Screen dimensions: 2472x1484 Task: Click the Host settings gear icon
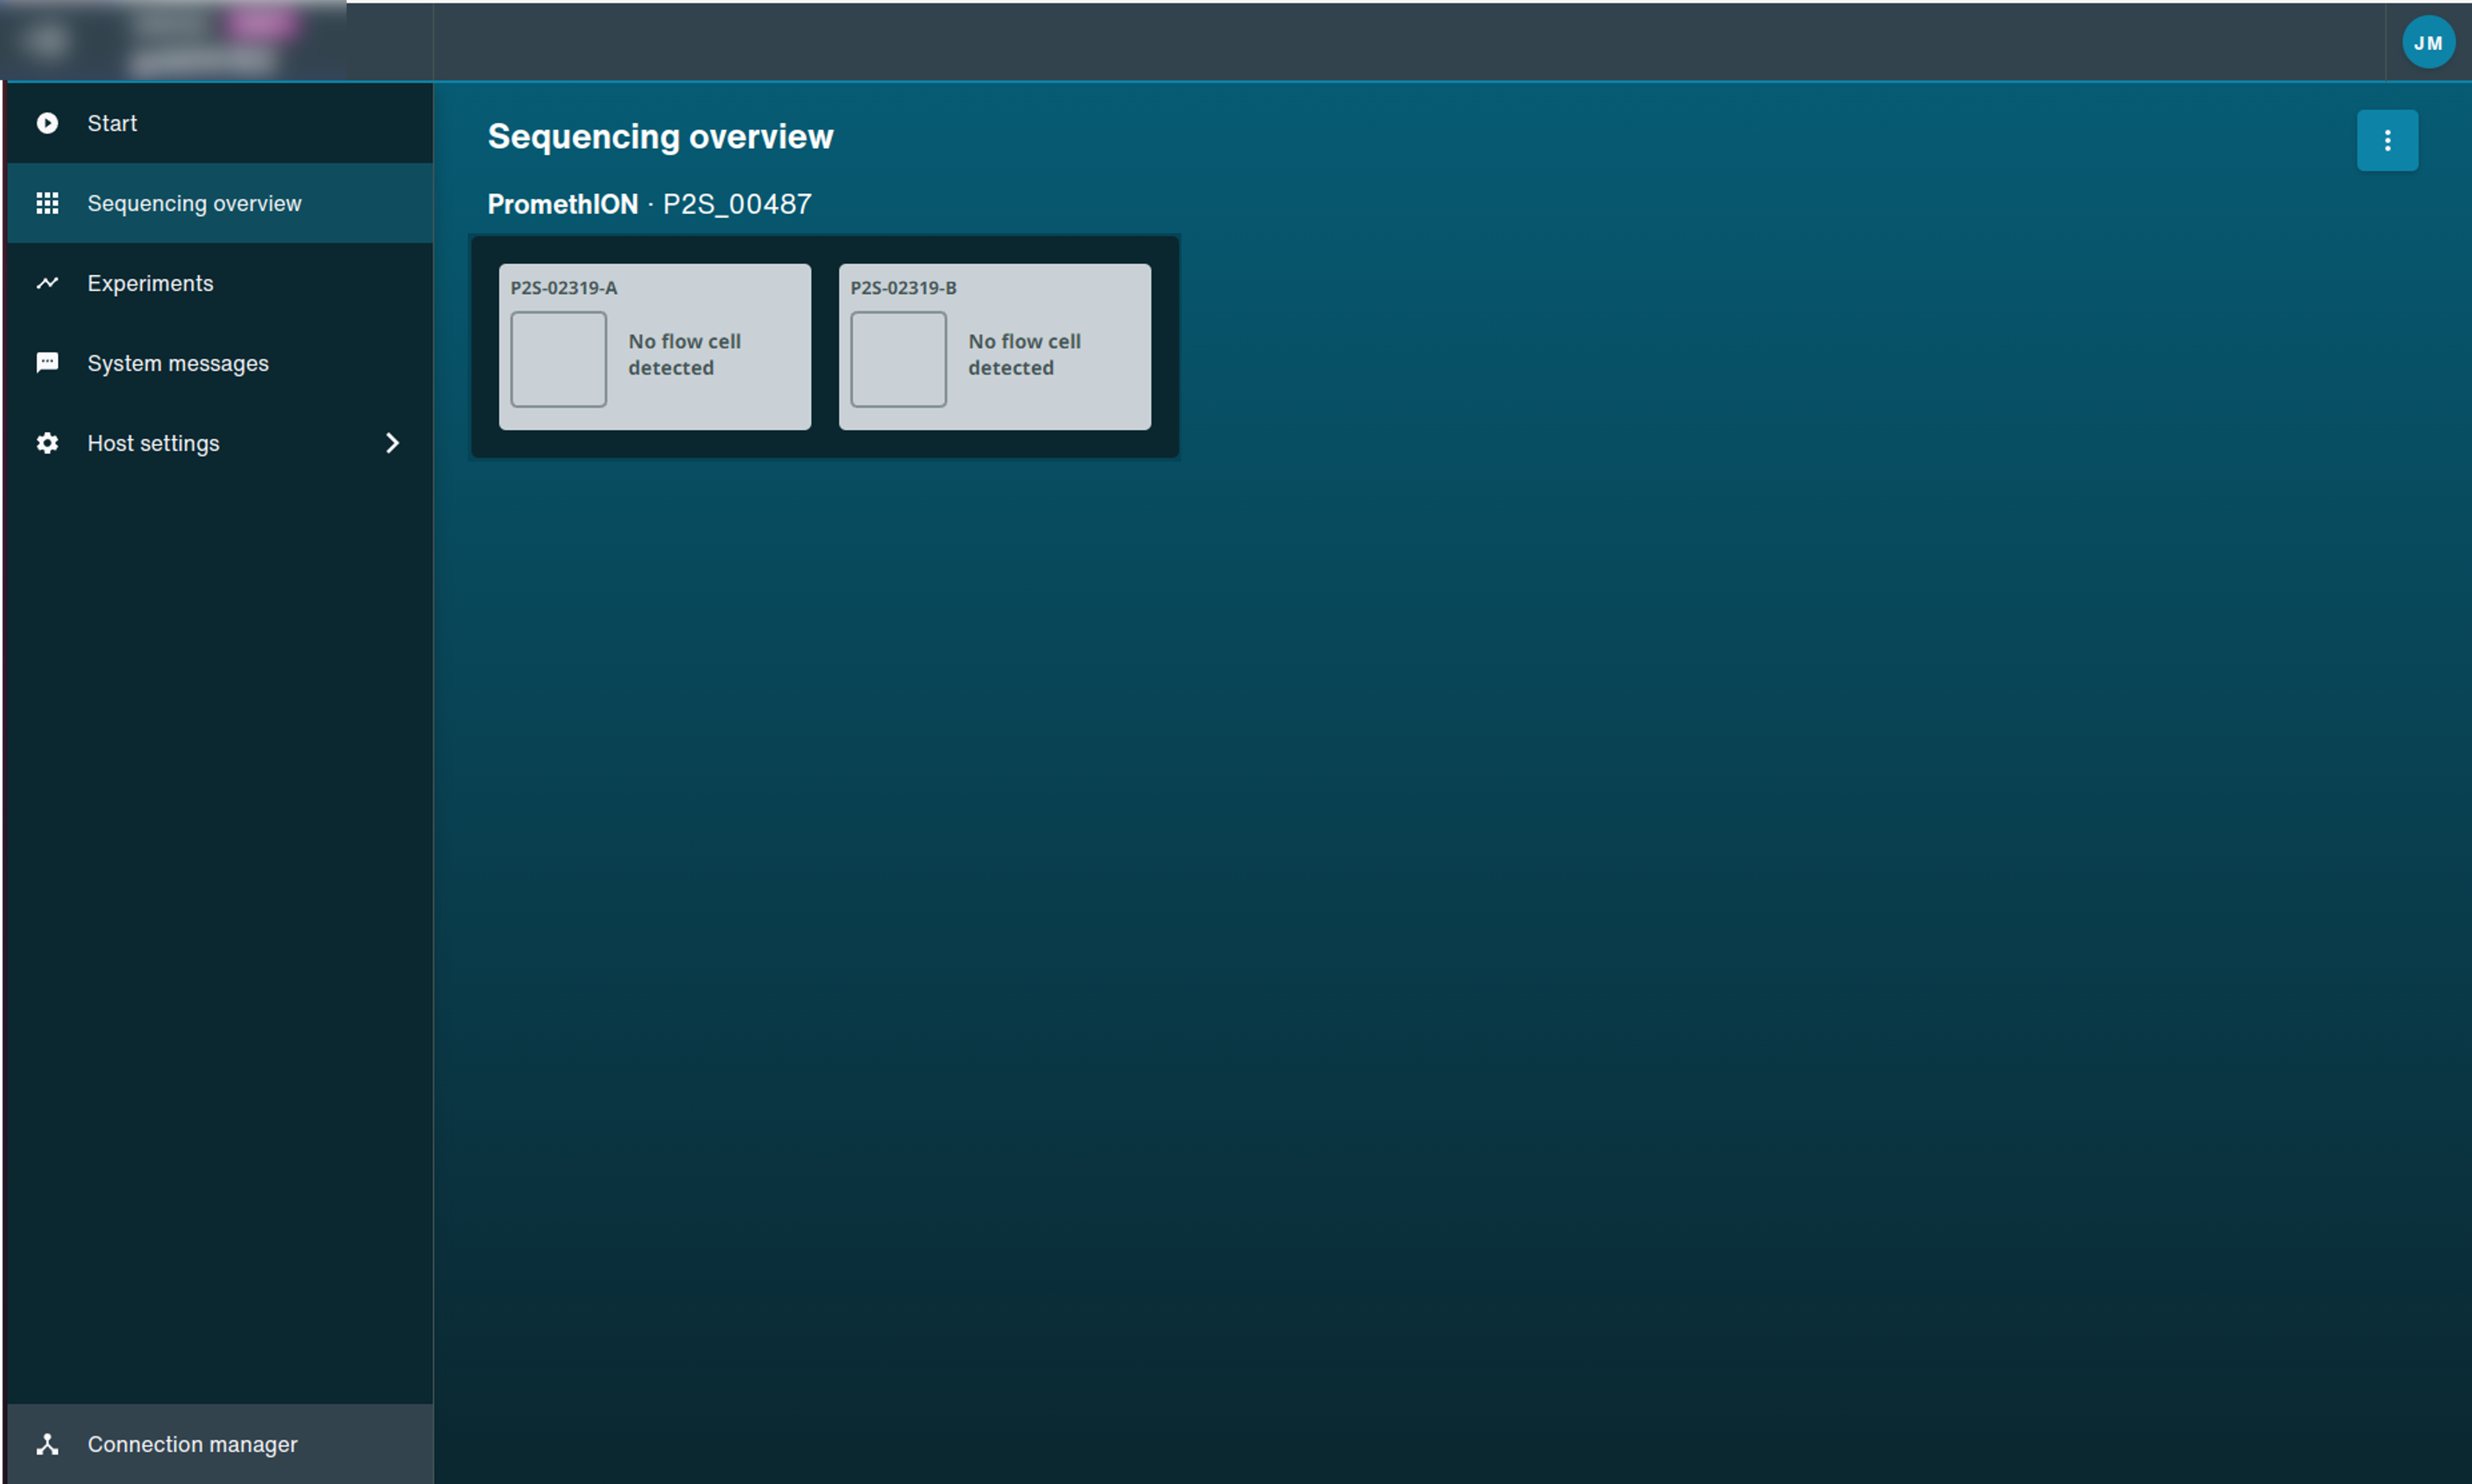47,443
